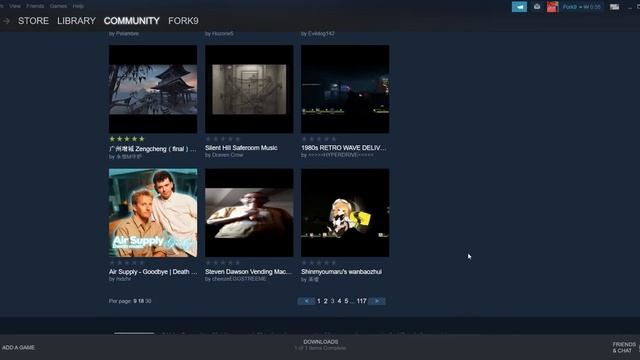
Task: Go to page 3
Action: [332, 301]
